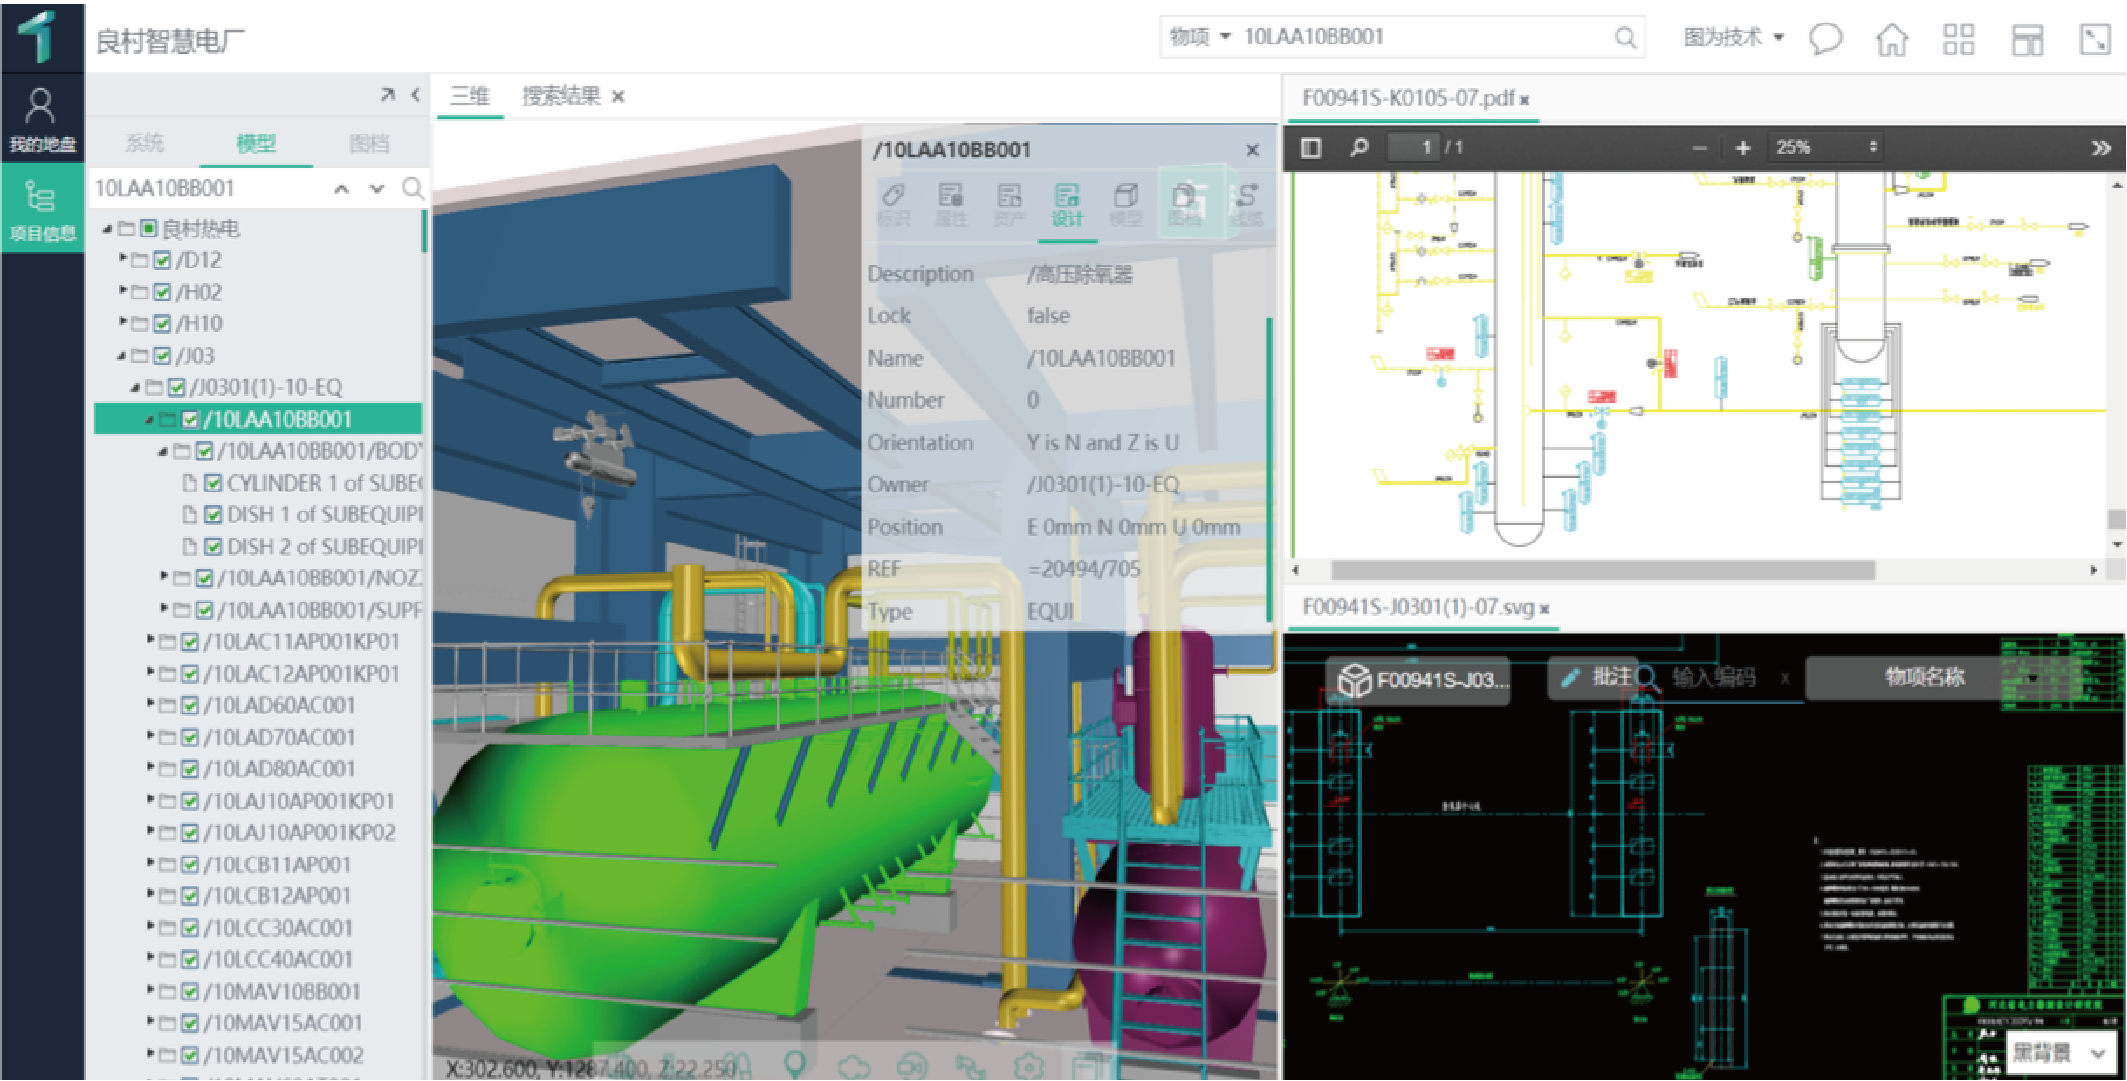
Task: Collapse the /J03 tree node arrow
Action: (122, 356)
